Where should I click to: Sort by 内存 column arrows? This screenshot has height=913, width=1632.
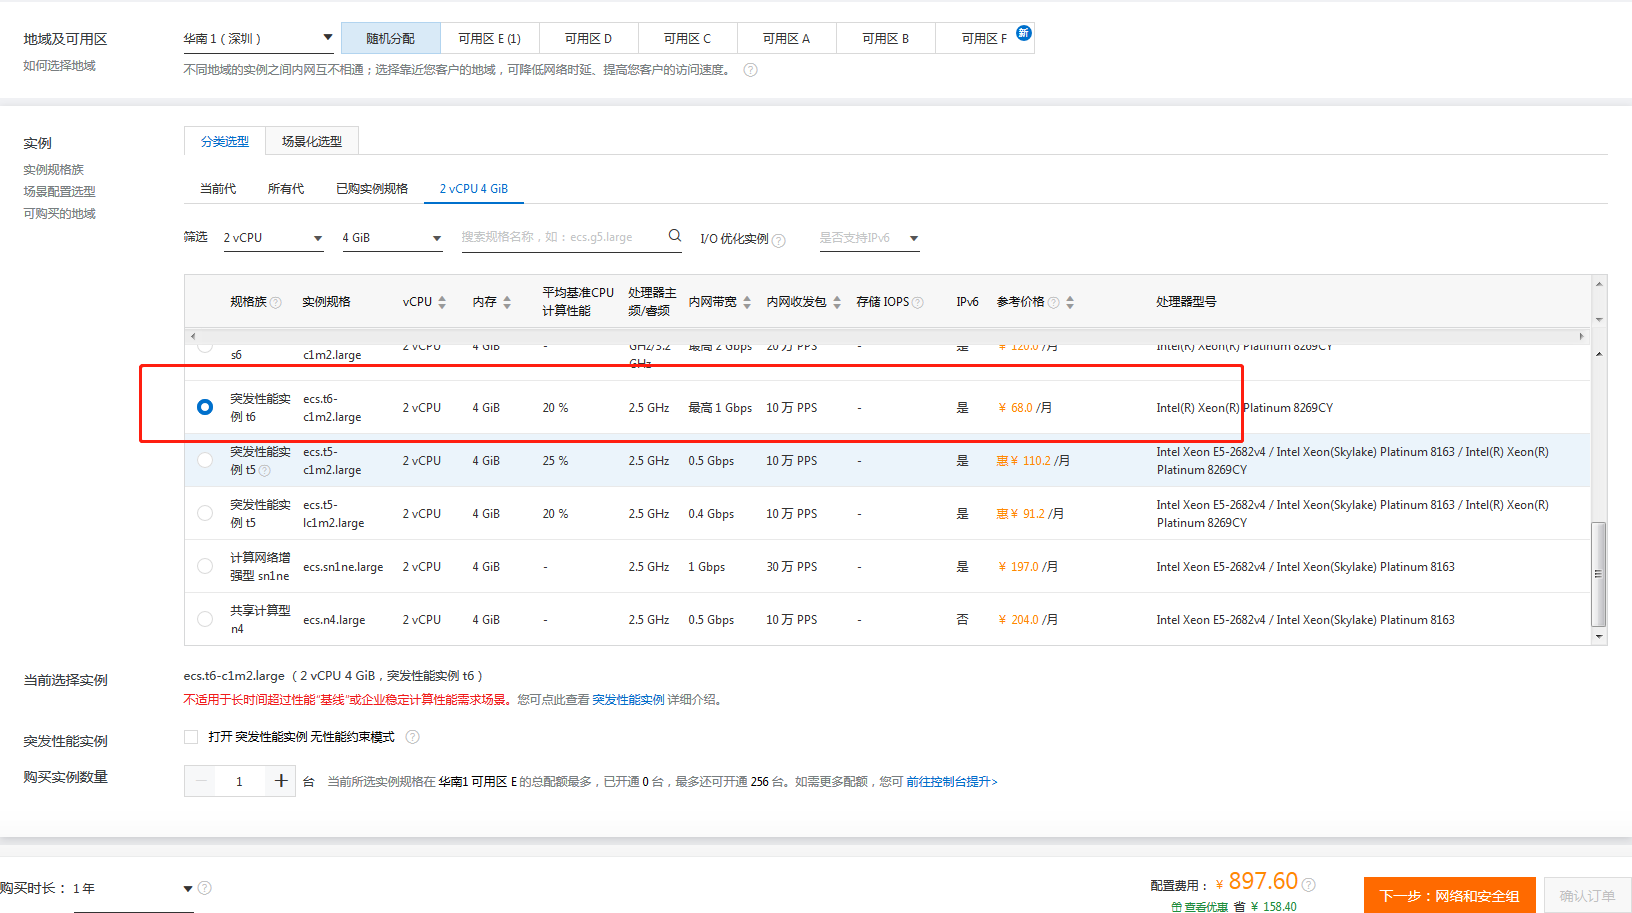coord(507,302)
